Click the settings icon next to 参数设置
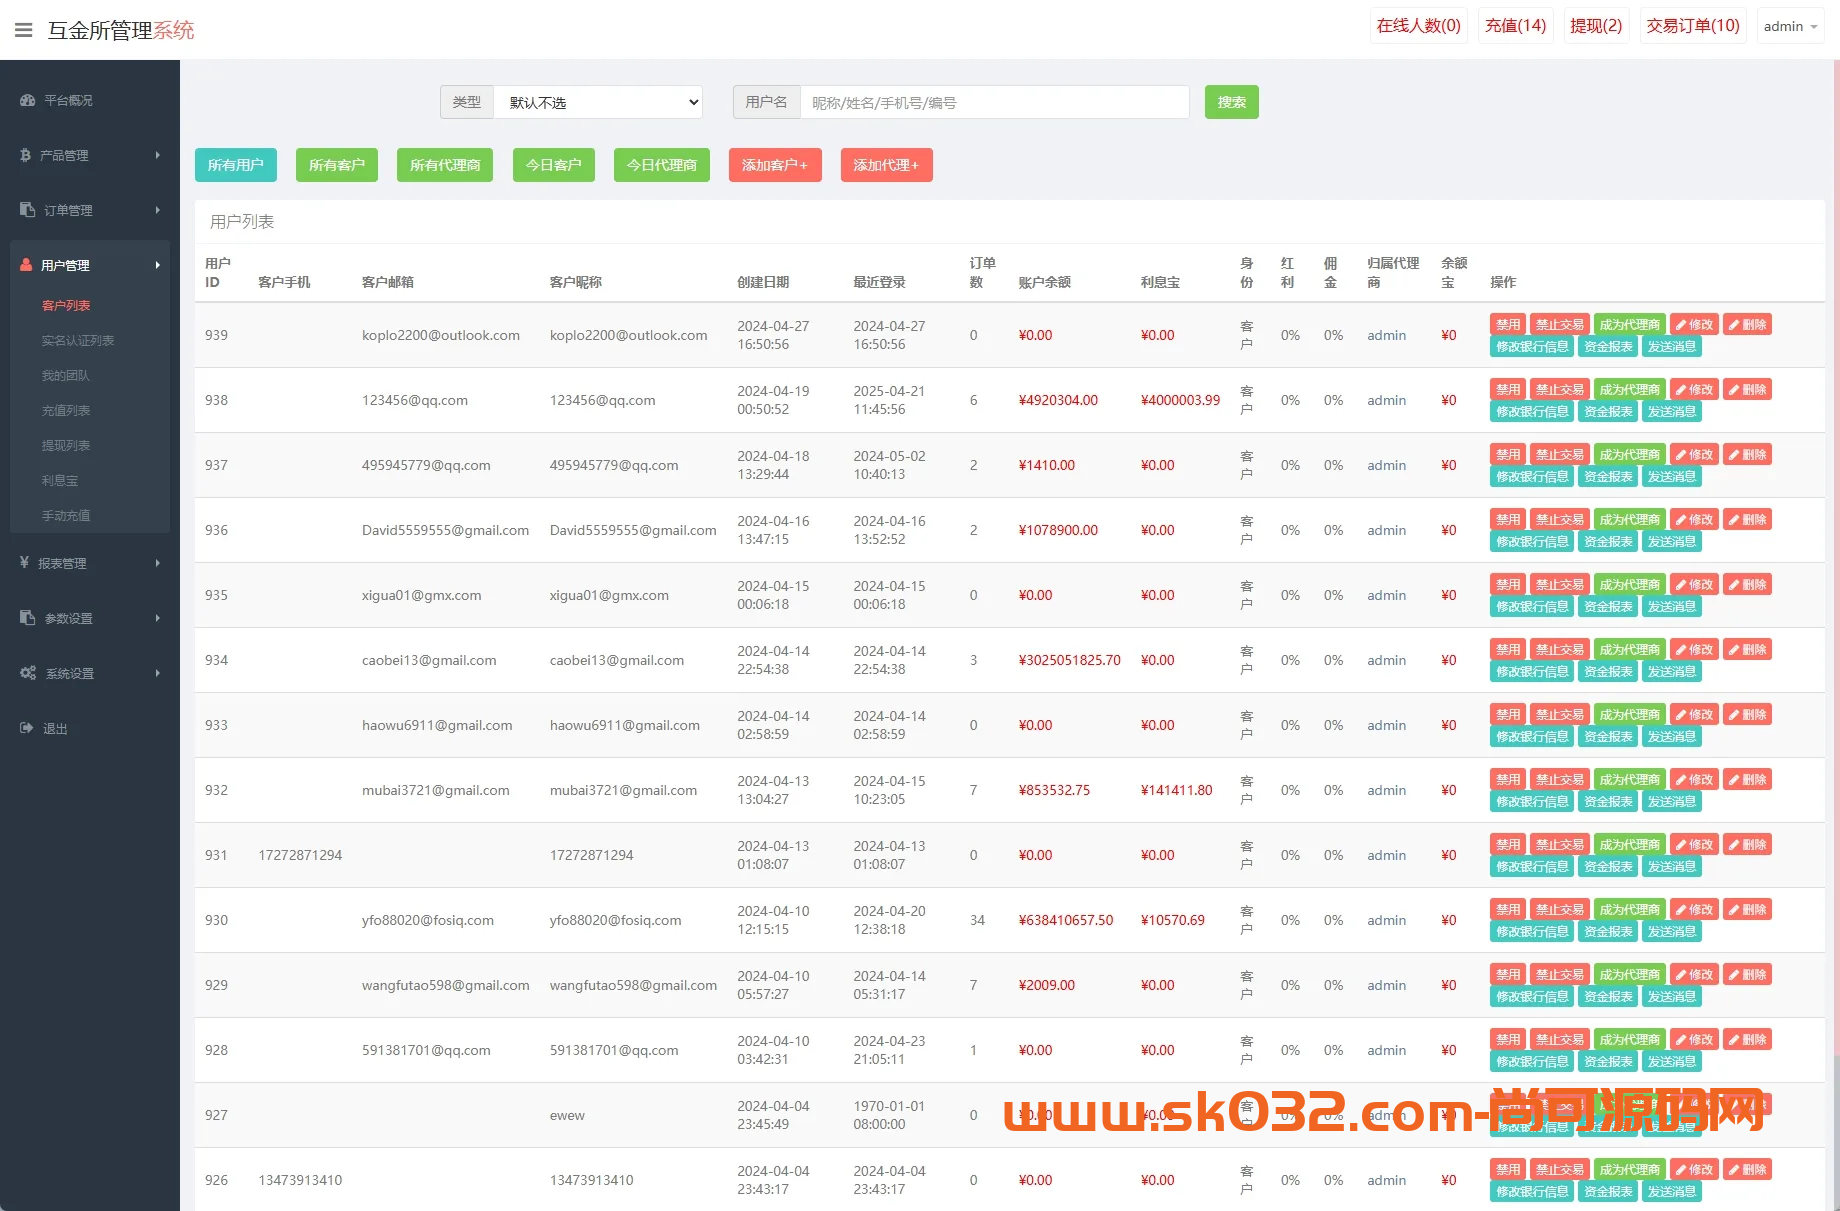Screen dimensions: 1840x1211 click(26, 618)
